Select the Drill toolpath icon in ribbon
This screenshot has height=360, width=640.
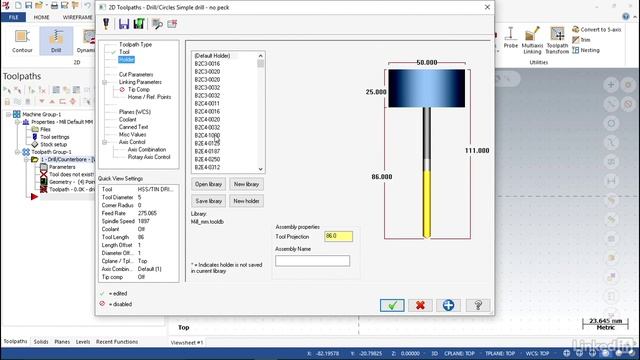(x=56, y=41)
